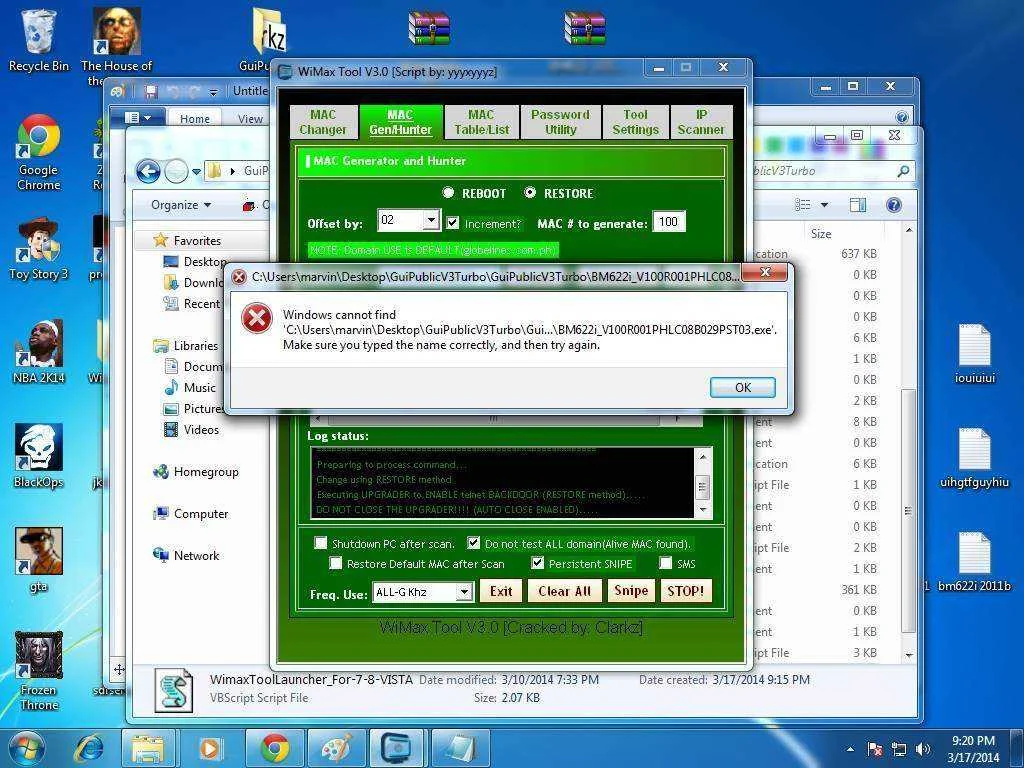Screen dimensions: 1024x768
Task: Toggle the Persistent SNIPE checkbox
Action: [x=537, y=563]
